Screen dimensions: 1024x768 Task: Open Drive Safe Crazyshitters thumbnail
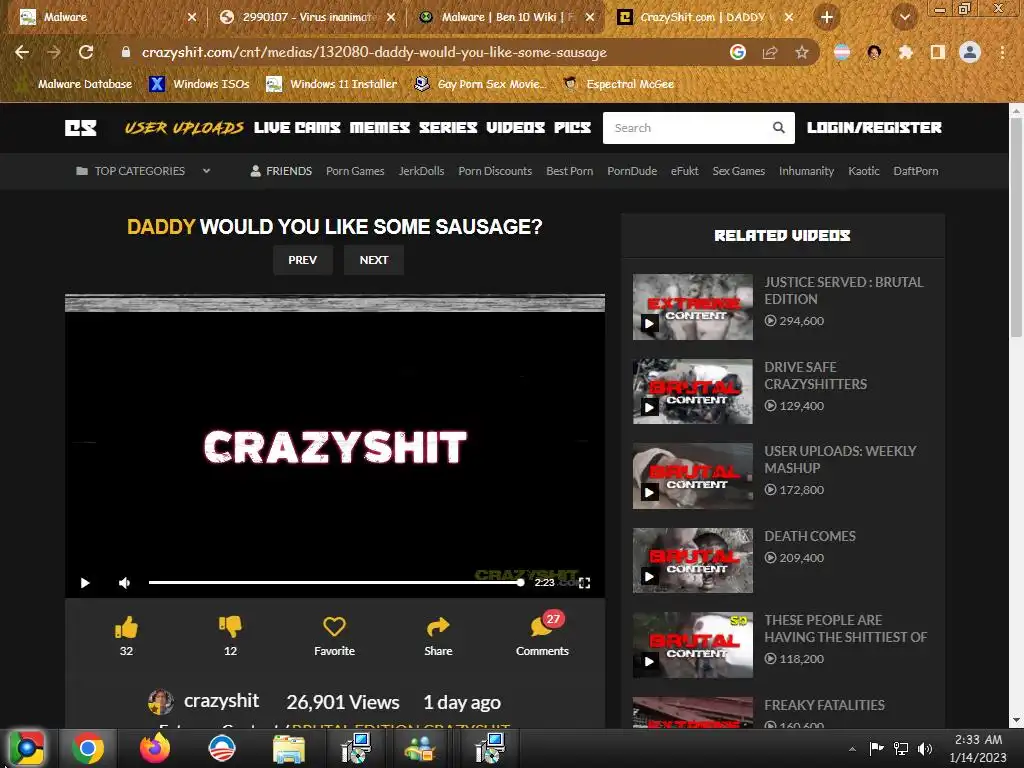(x=692, y=391)
